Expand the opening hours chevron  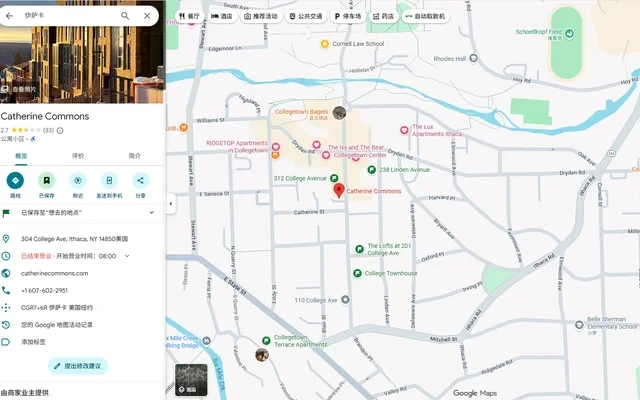pos(126,256)
